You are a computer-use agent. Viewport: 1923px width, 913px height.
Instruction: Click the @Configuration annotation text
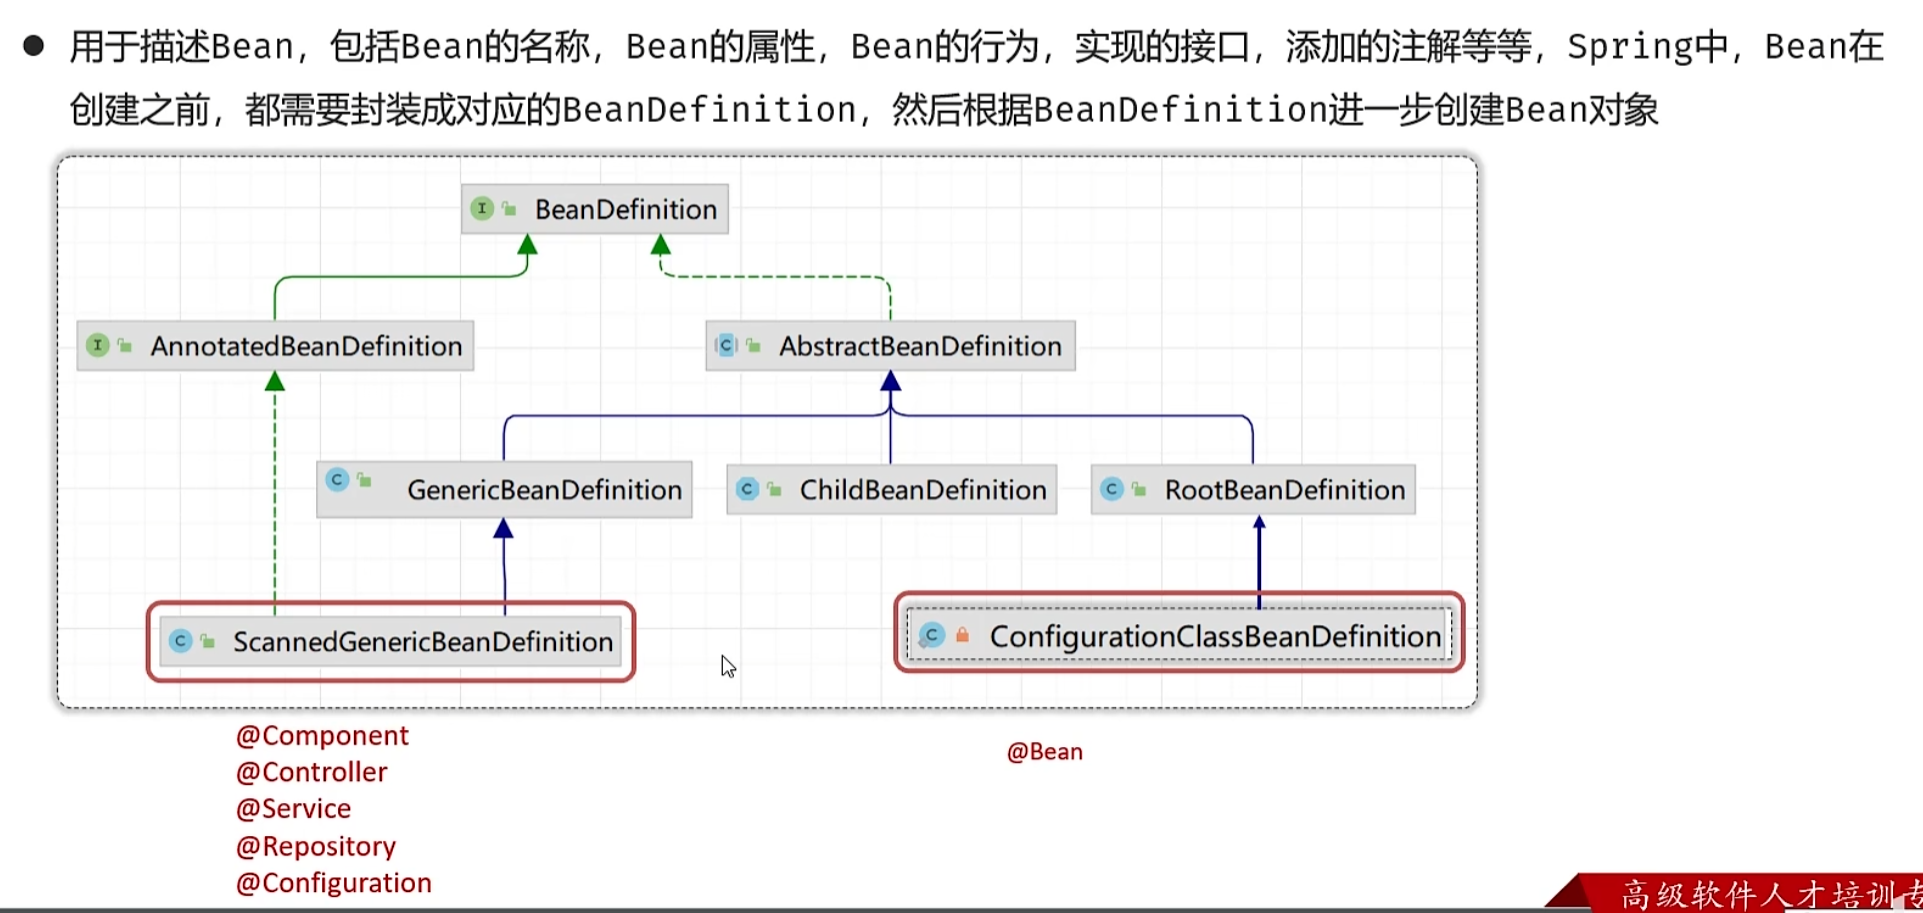334,883
